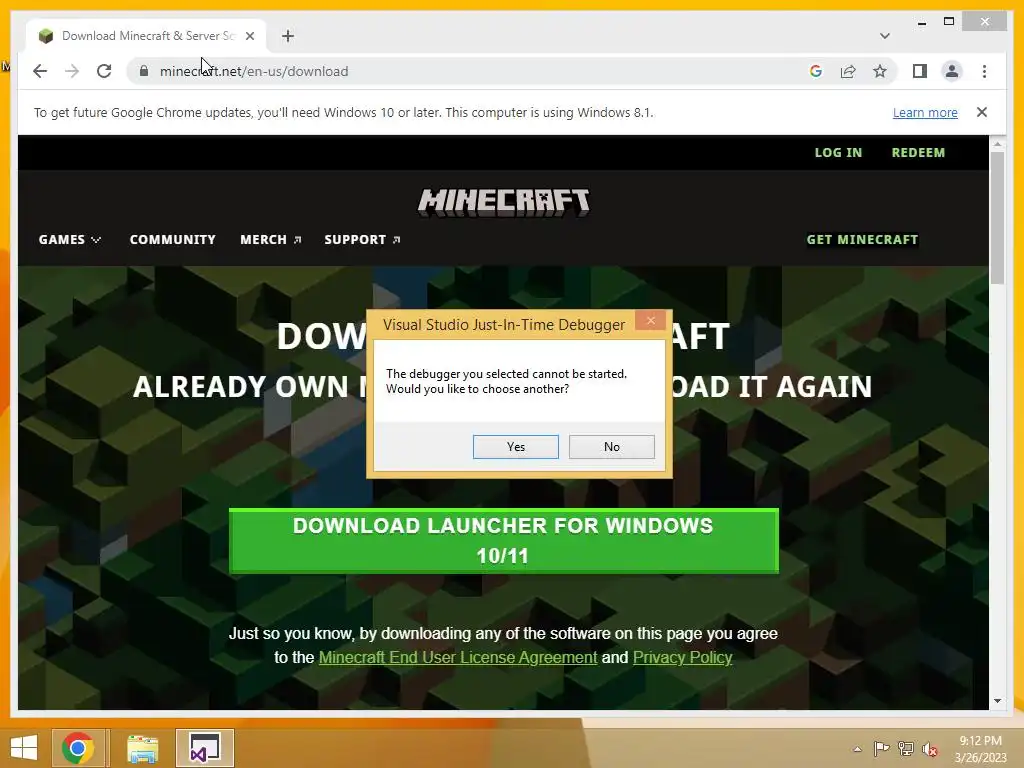Click LOG IN on Minecraft site

pos(838,152)
